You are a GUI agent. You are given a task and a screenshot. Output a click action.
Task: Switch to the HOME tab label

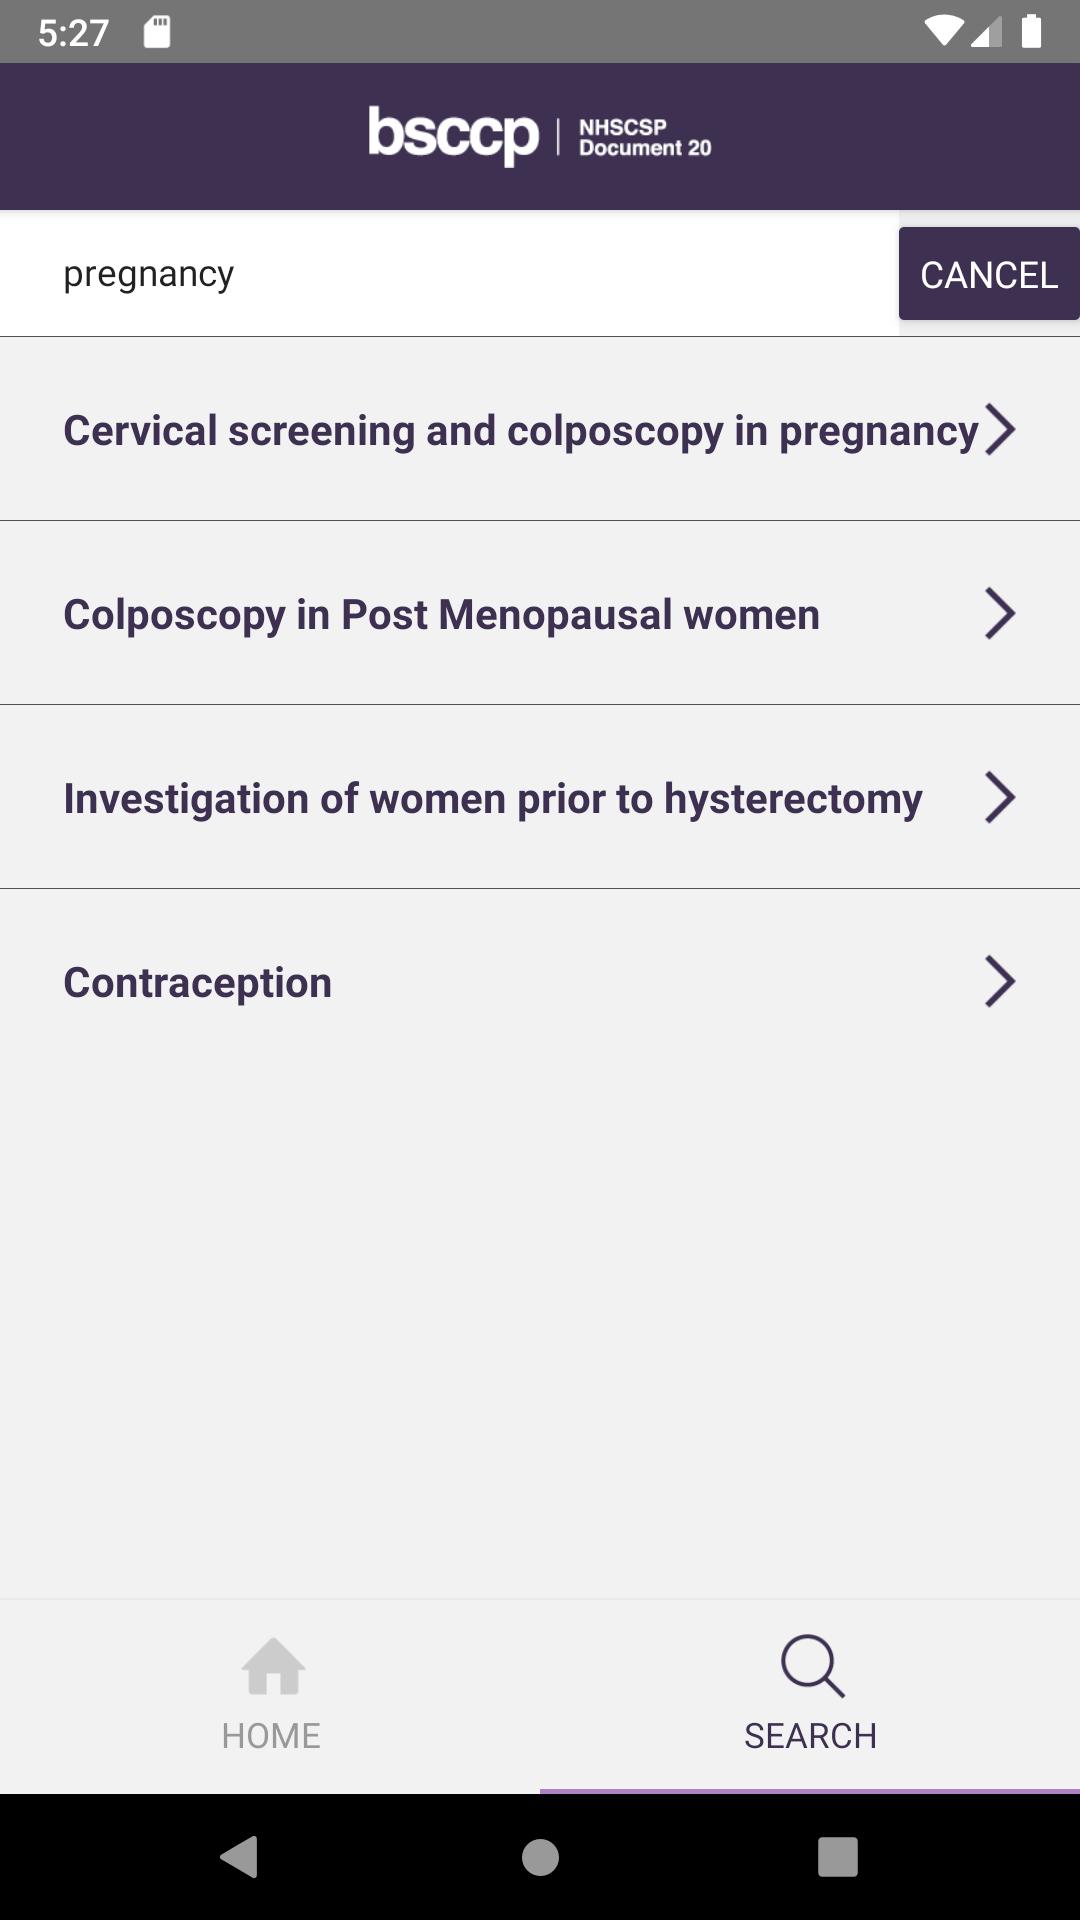point(271,1736)
